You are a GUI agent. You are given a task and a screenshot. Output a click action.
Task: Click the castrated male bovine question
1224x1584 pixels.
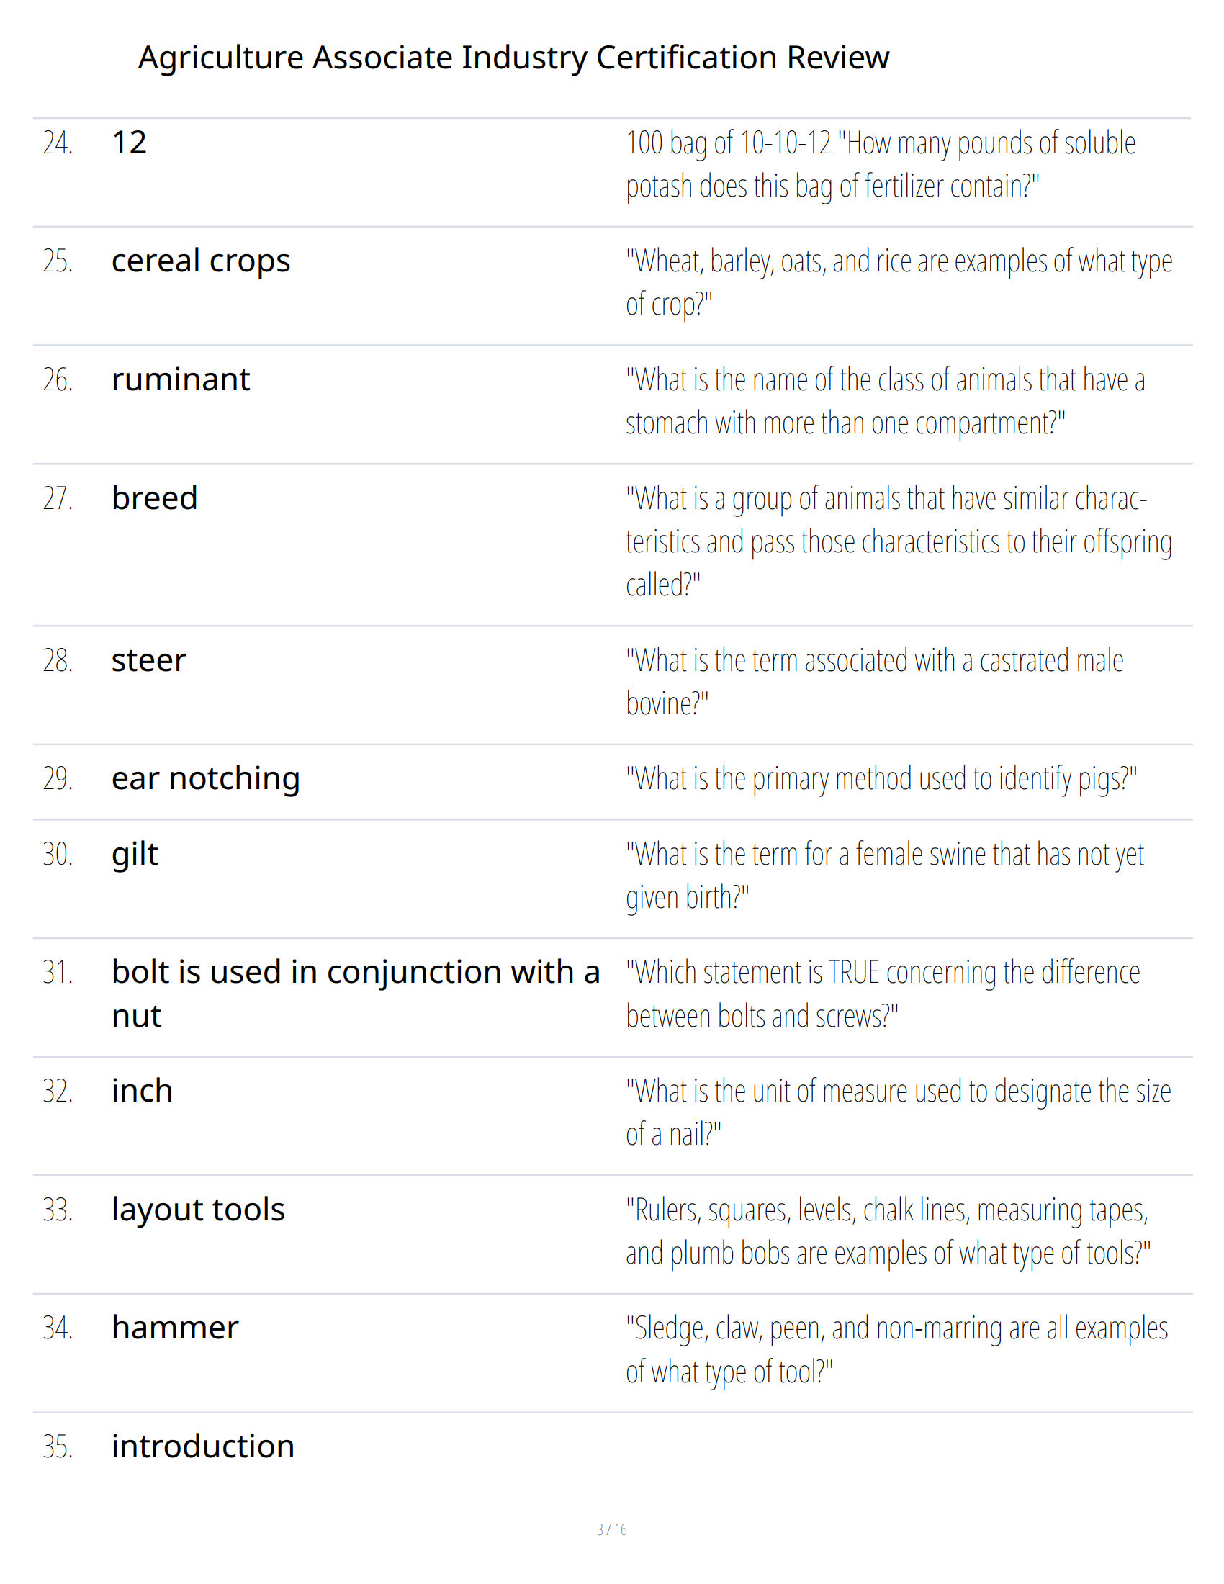(x=875, y=681)
